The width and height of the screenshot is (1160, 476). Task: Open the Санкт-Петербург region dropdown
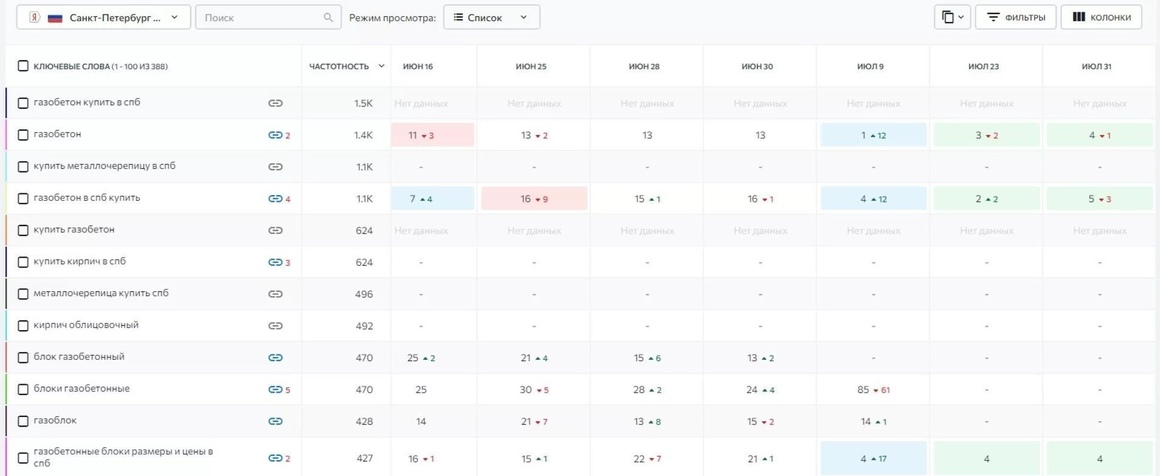pos(104,18)
